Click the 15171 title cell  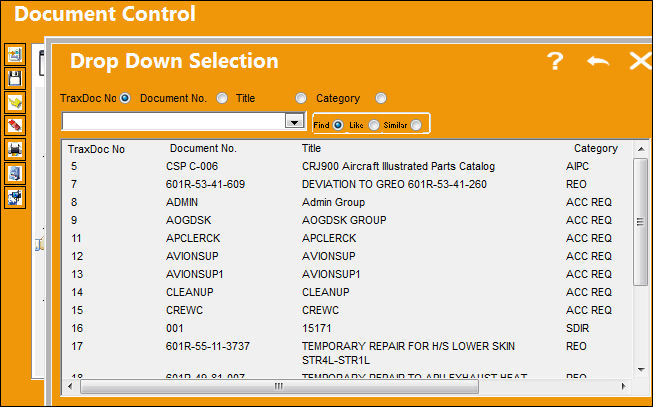[317, 328]
